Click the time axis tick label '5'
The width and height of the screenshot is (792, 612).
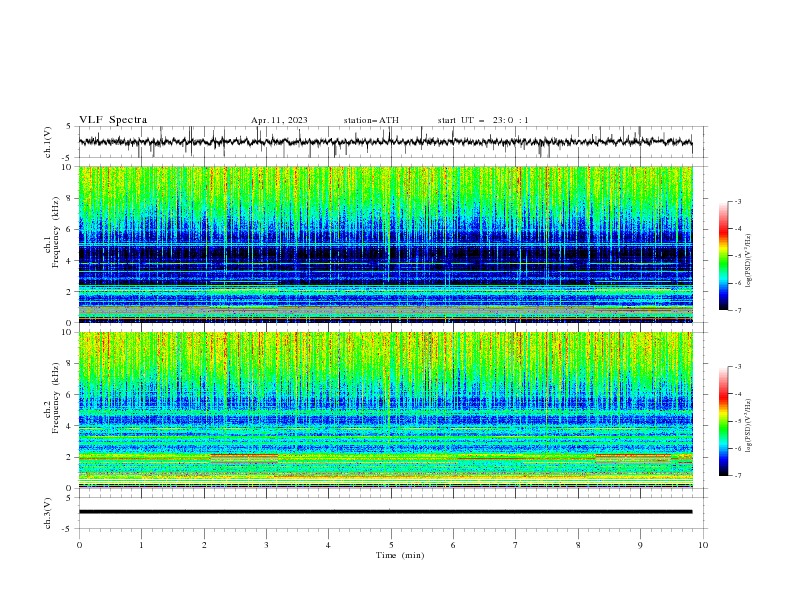(391, 545)
